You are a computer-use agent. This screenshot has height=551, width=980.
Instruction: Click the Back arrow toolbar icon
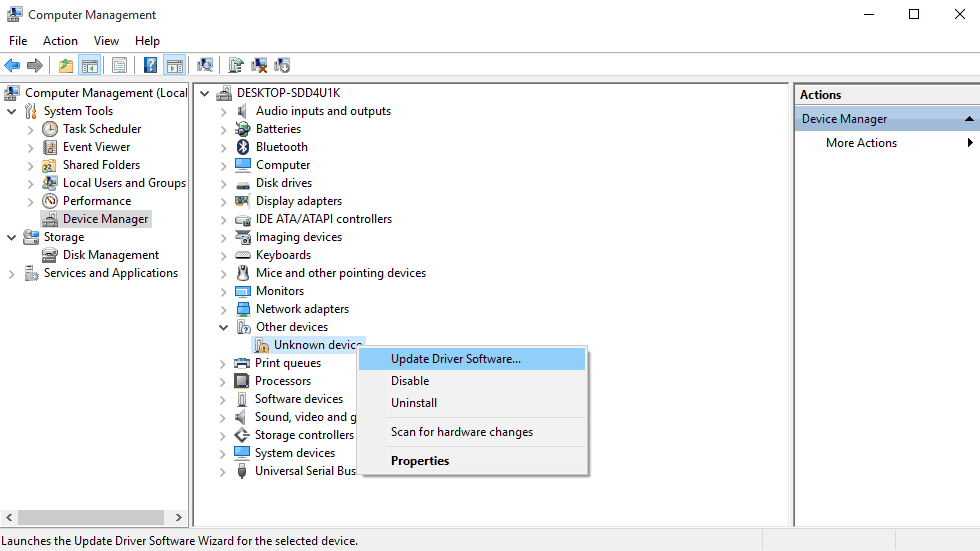tap(12, 65)
